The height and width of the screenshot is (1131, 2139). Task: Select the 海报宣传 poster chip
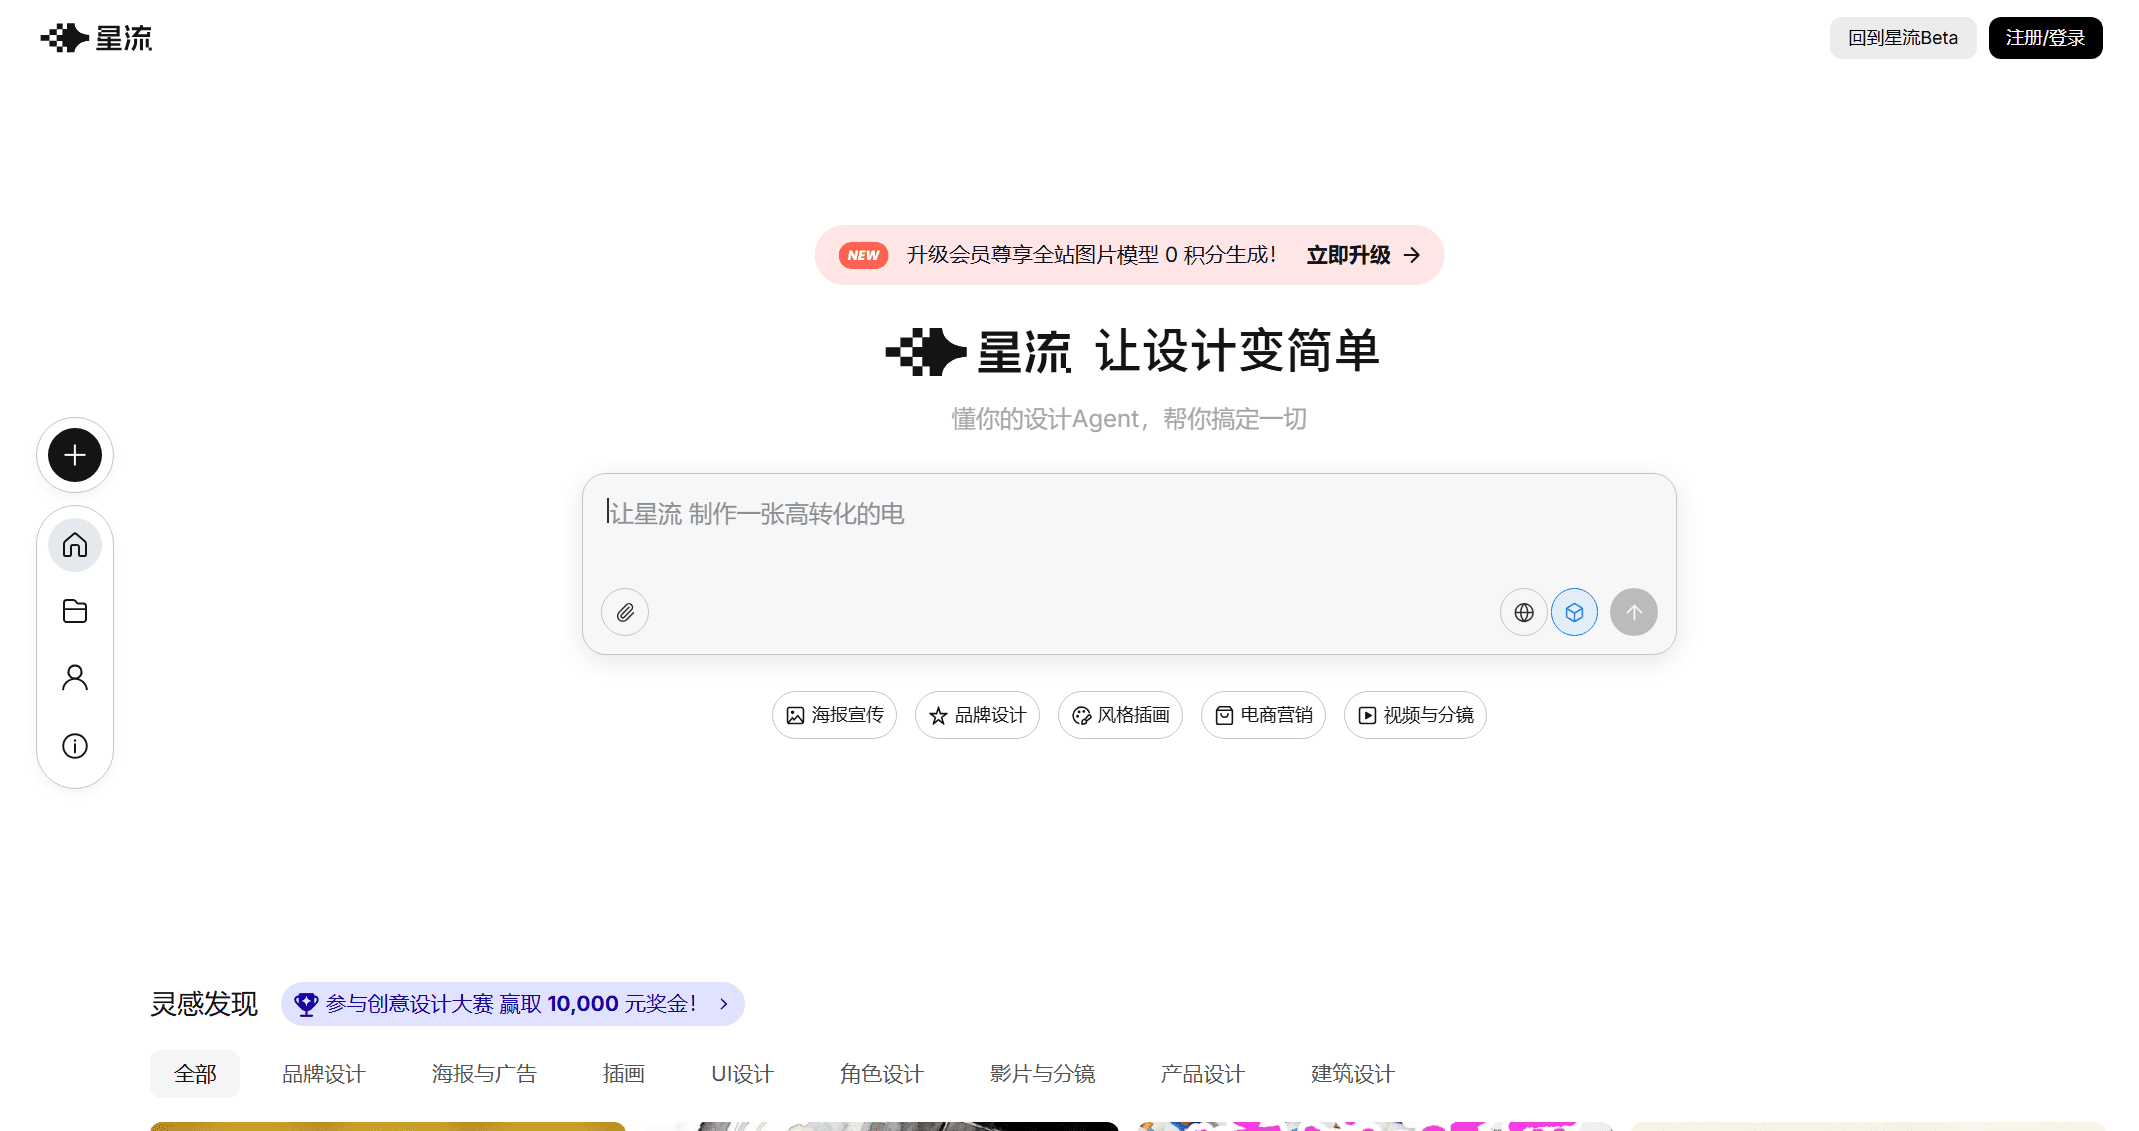(x=834, y=714)
